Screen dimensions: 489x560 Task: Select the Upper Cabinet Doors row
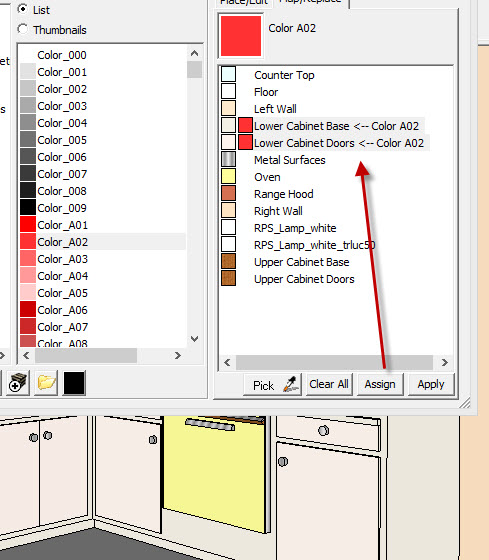tap(304, 279)
